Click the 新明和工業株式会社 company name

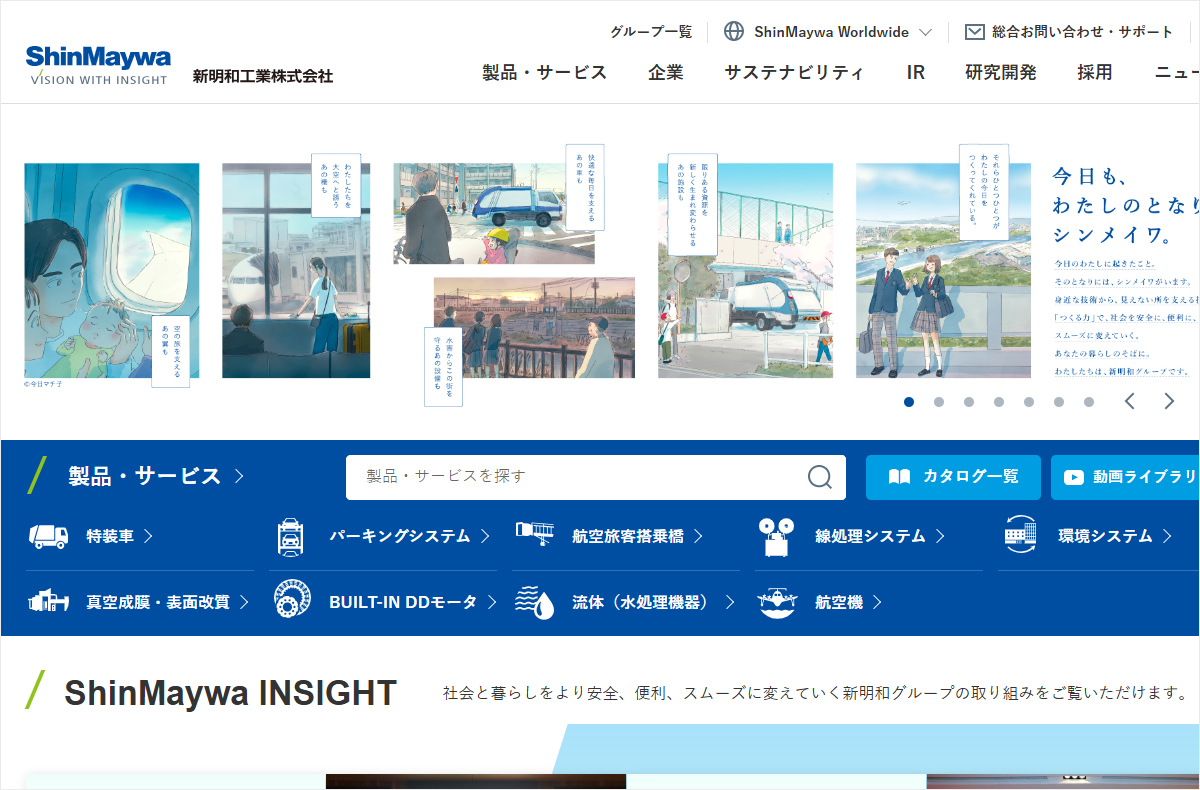(263, 76)
